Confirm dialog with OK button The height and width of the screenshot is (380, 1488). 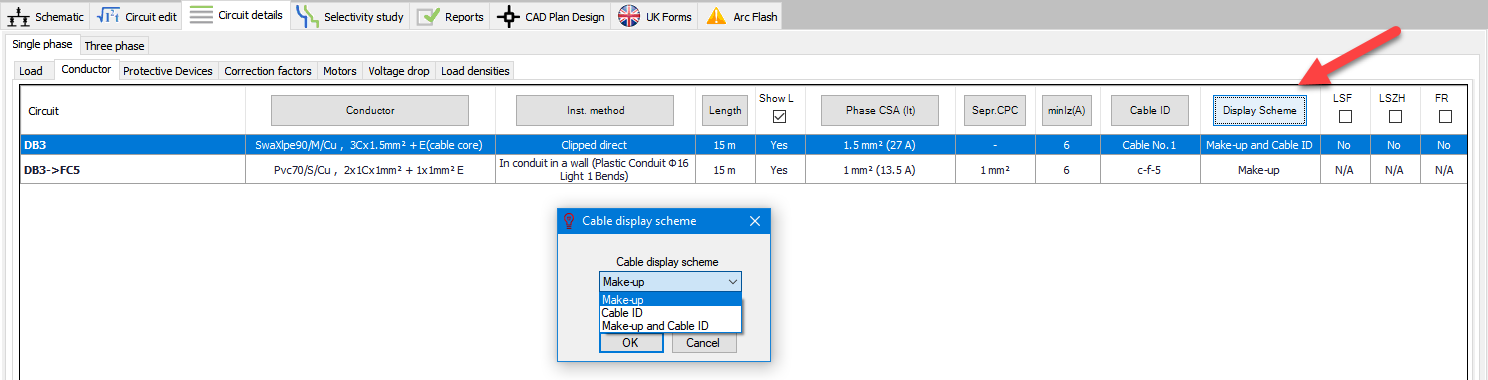point(631,343)
